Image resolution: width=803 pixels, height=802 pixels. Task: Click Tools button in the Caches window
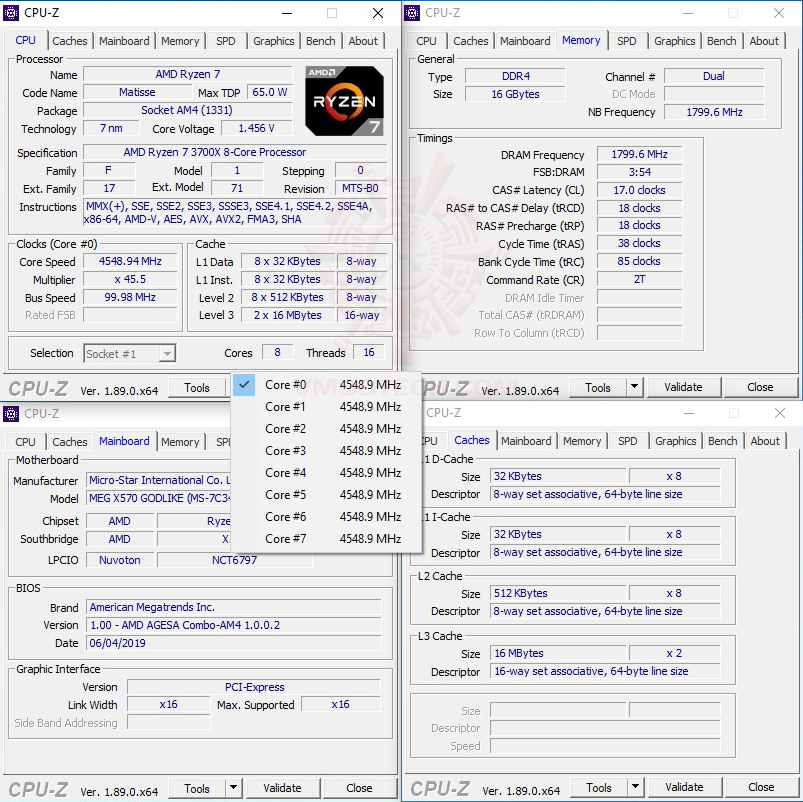599,788
